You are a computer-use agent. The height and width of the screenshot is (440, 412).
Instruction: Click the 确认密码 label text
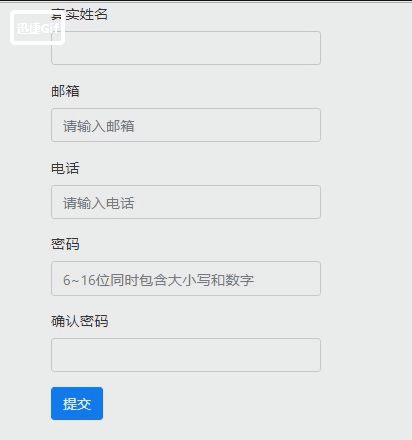tap(79, 321)
